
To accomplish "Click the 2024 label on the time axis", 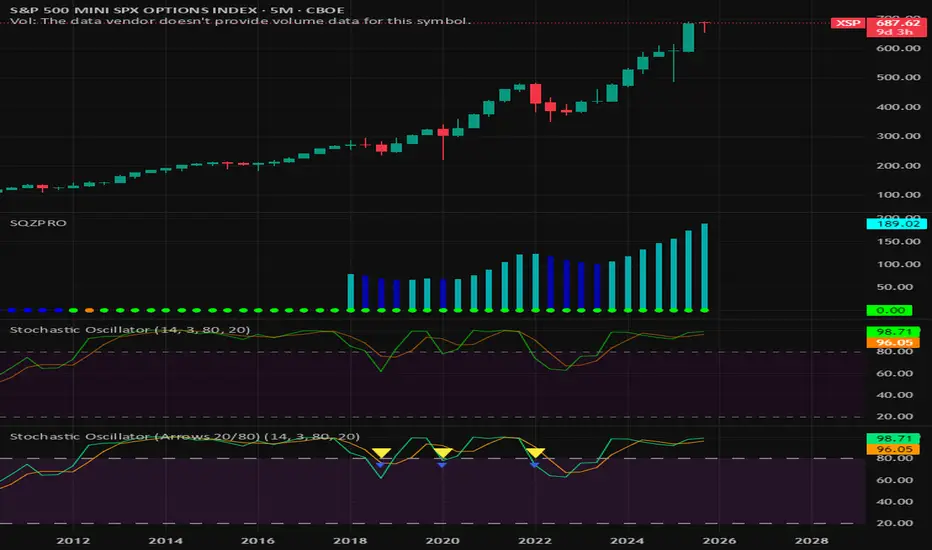I will coord(627,540).
